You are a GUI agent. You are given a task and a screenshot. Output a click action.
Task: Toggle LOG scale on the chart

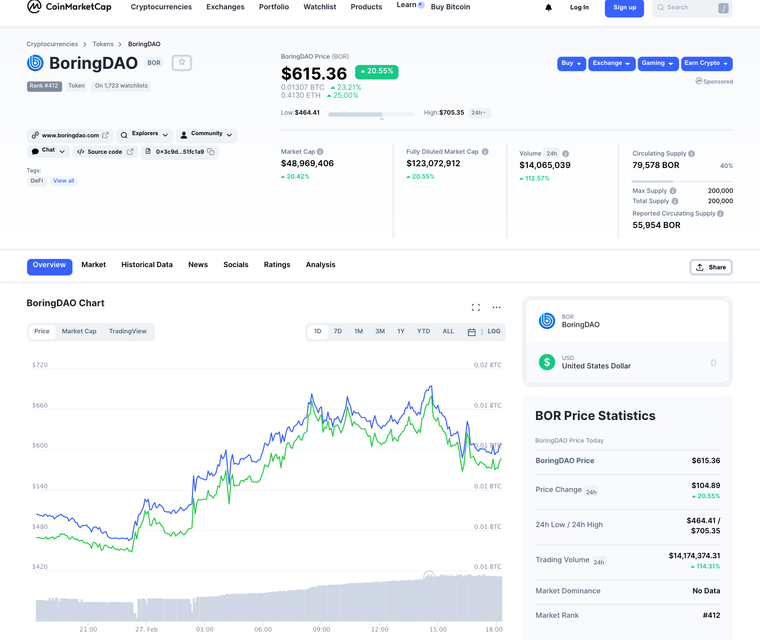coord(494,332)
